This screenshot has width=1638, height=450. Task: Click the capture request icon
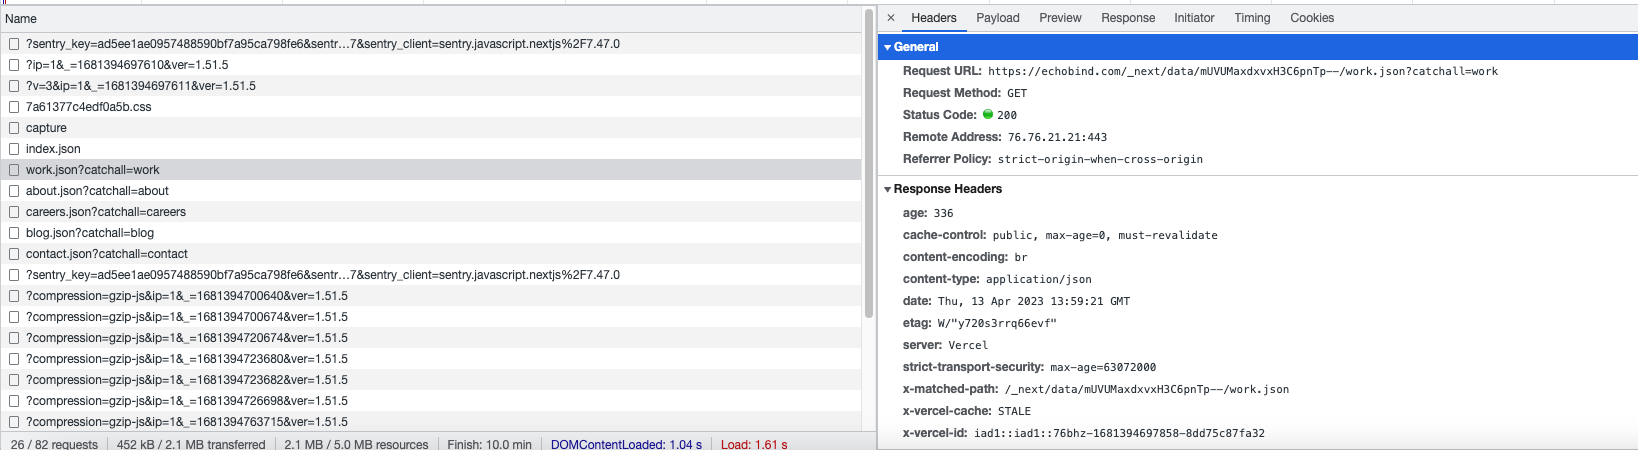[14, 128]
